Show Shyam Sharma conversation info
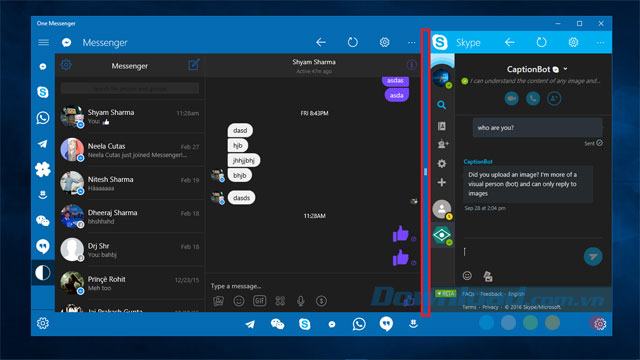This screenshot has width=640, height=360. coord(411,65)
